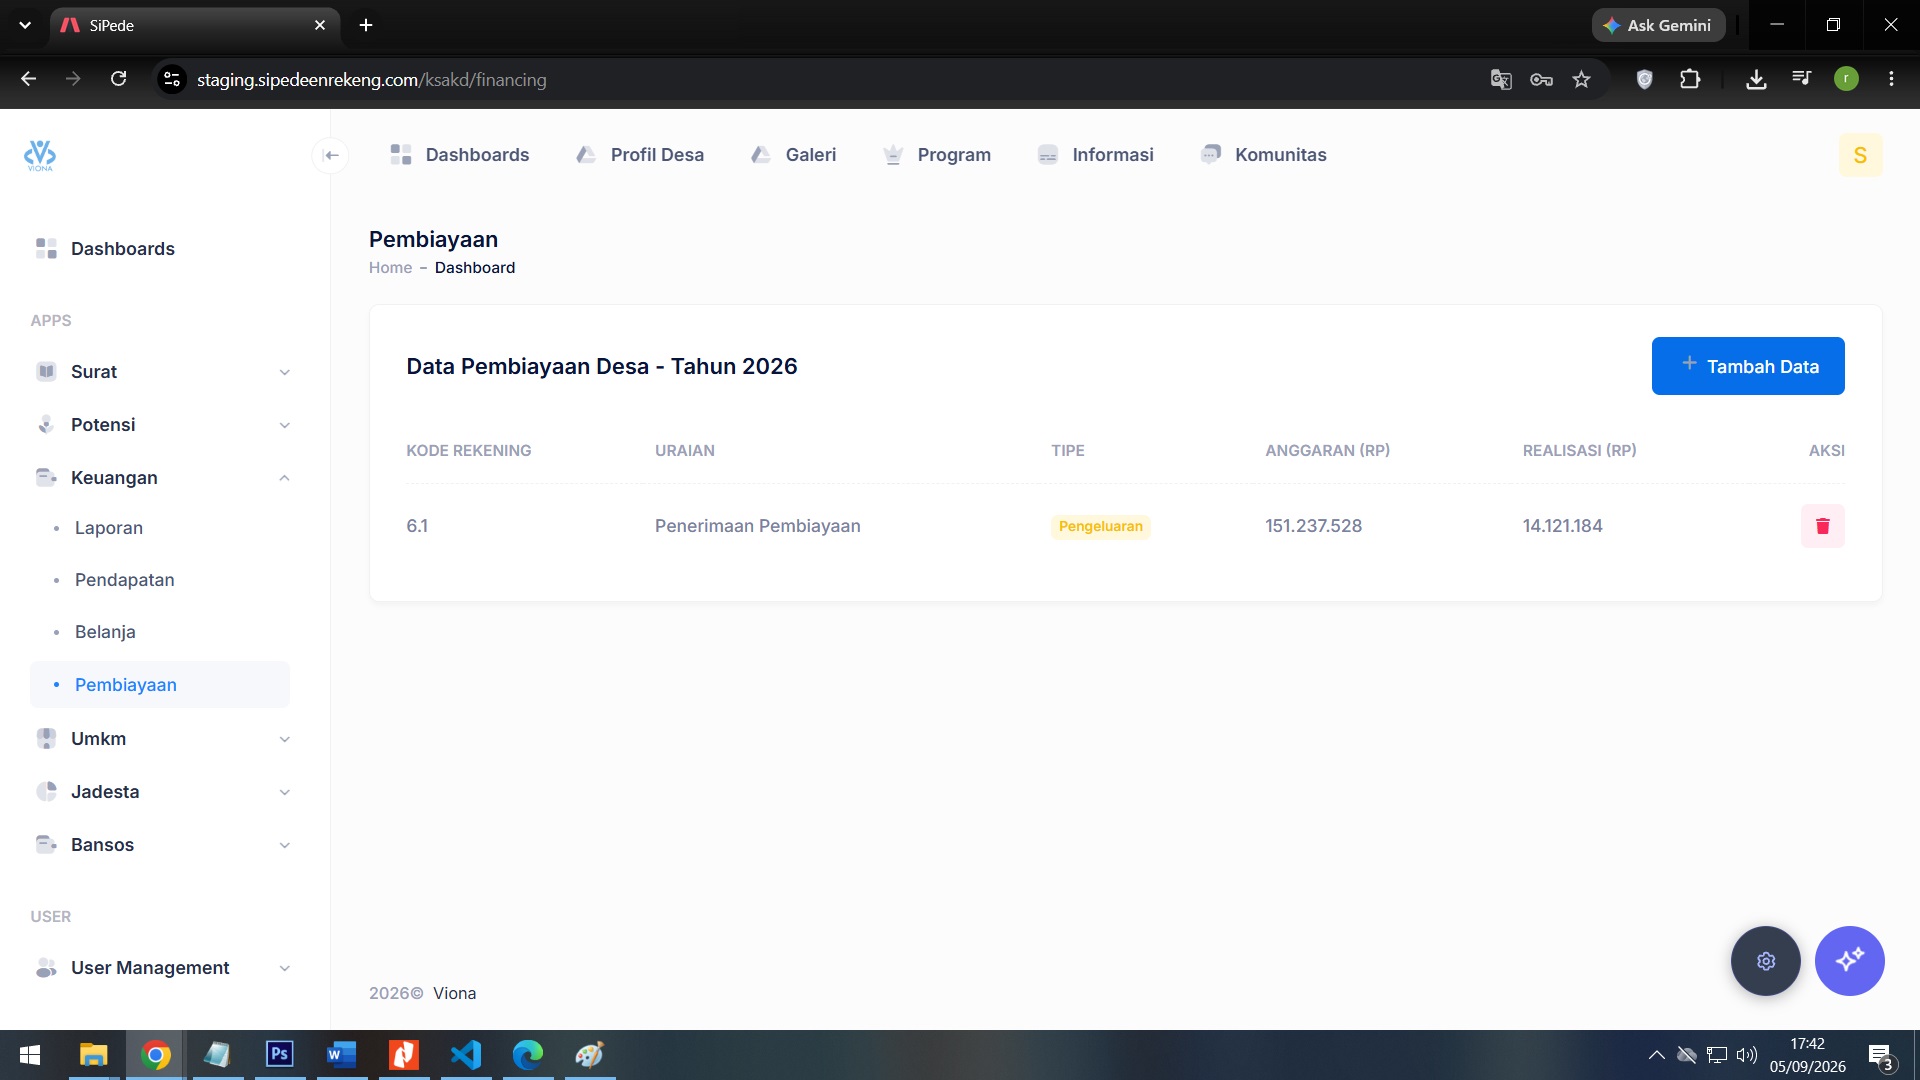1920x1080 pixels.
Task: Open volume control in system tray
Action: point(1747,1055)
